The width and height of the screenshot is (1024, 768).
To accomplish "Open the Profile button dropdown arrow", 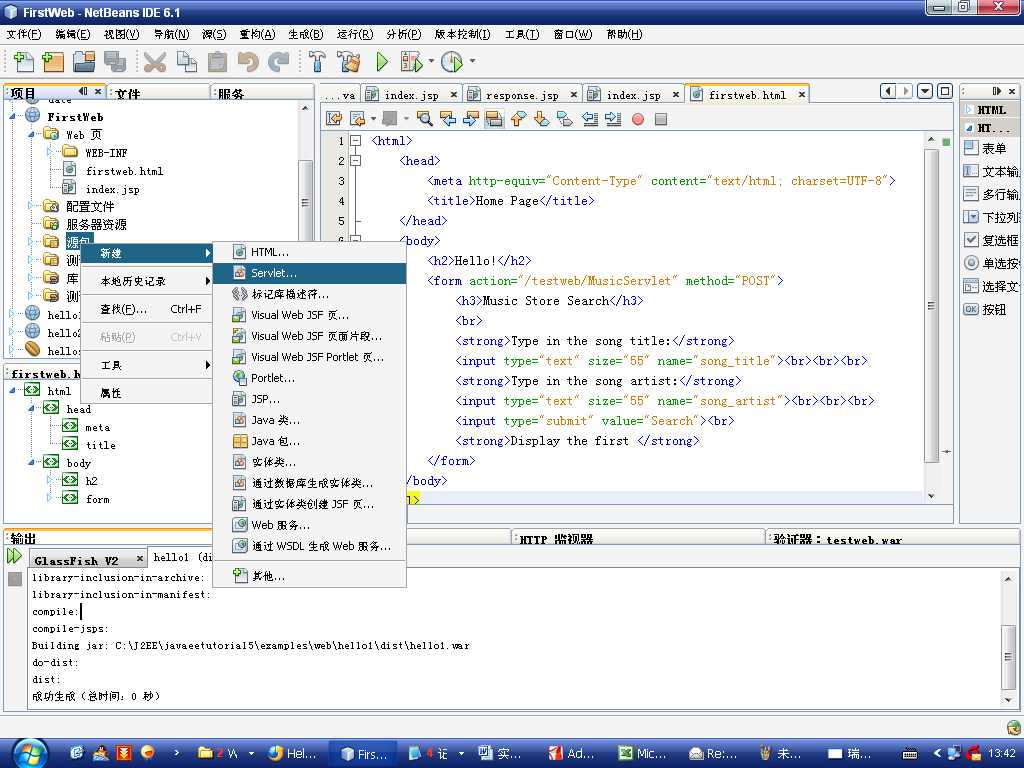I will [x=472, y=62].
